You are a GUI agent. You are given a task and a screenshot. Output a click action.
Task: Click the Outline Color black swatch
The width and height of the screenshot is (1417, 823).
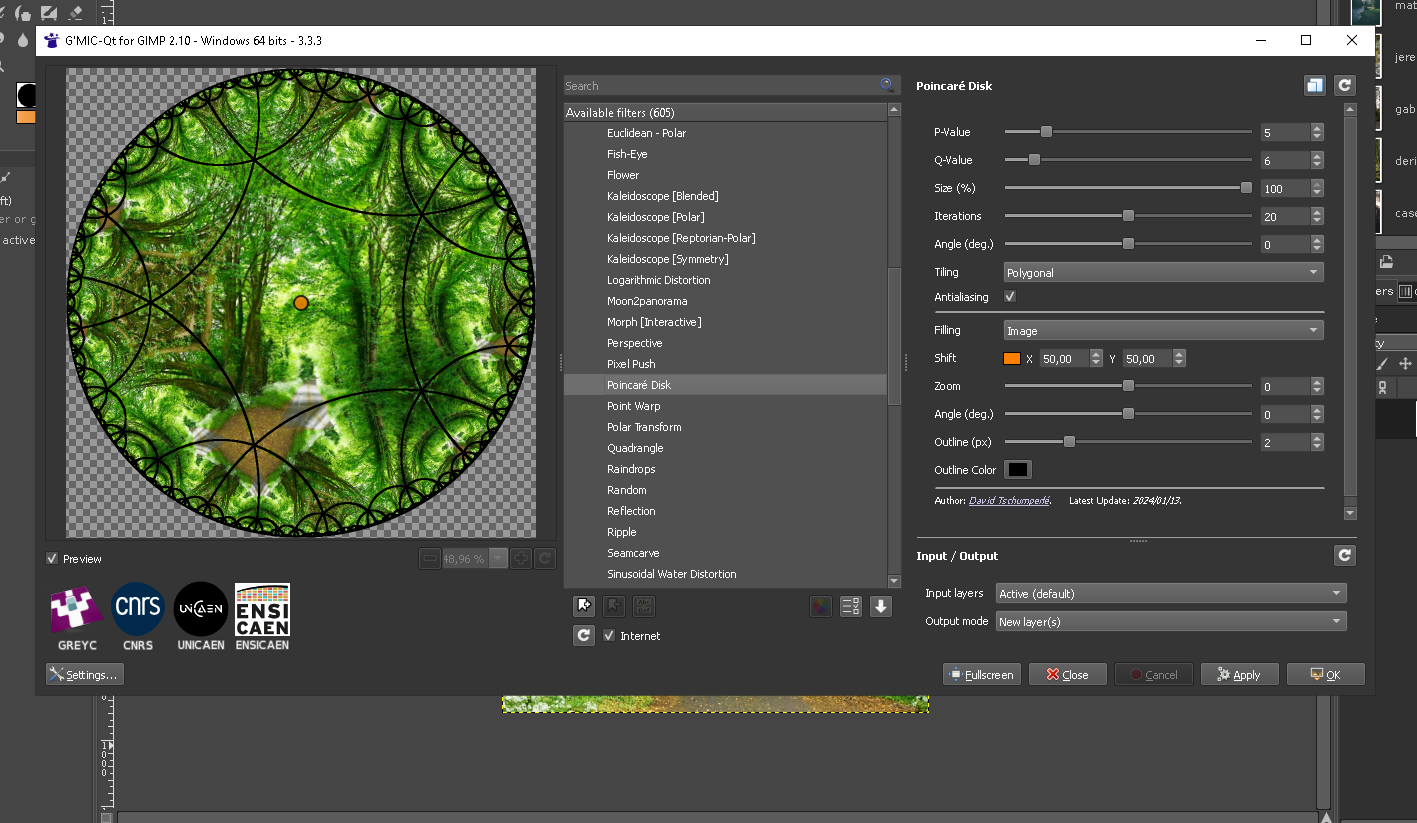tap(1018, 470)
